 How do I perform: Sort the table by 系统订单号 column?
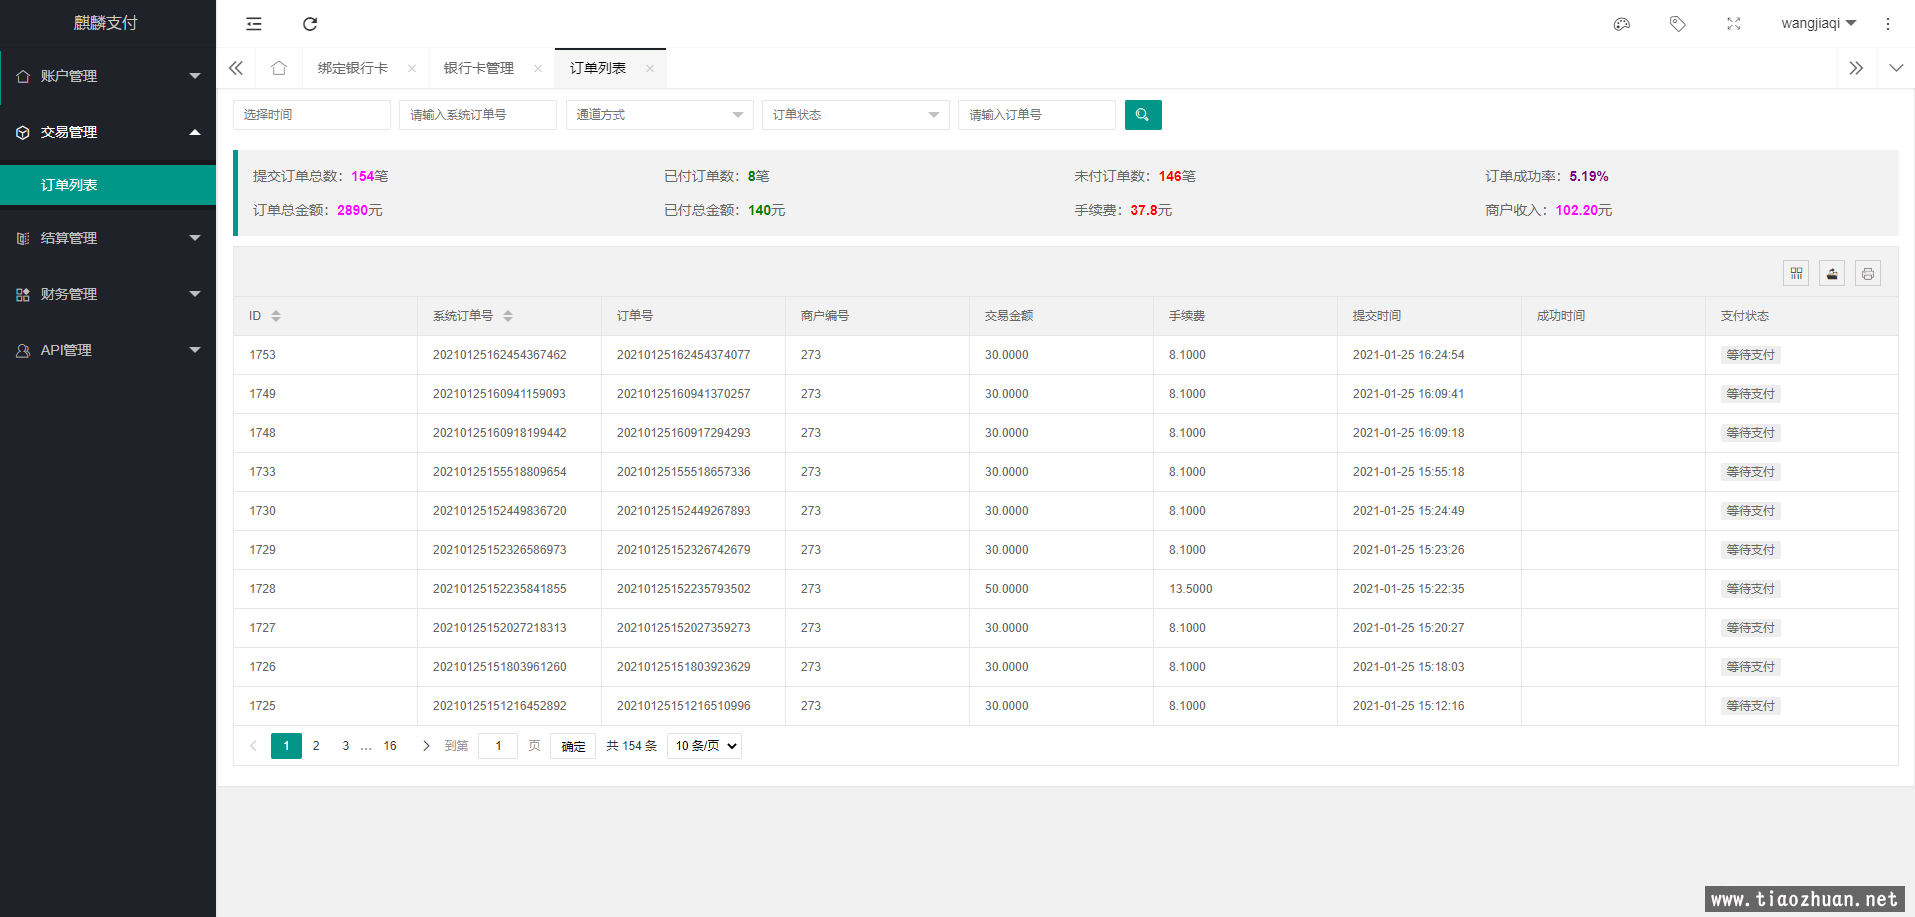(x=508, y=316)
